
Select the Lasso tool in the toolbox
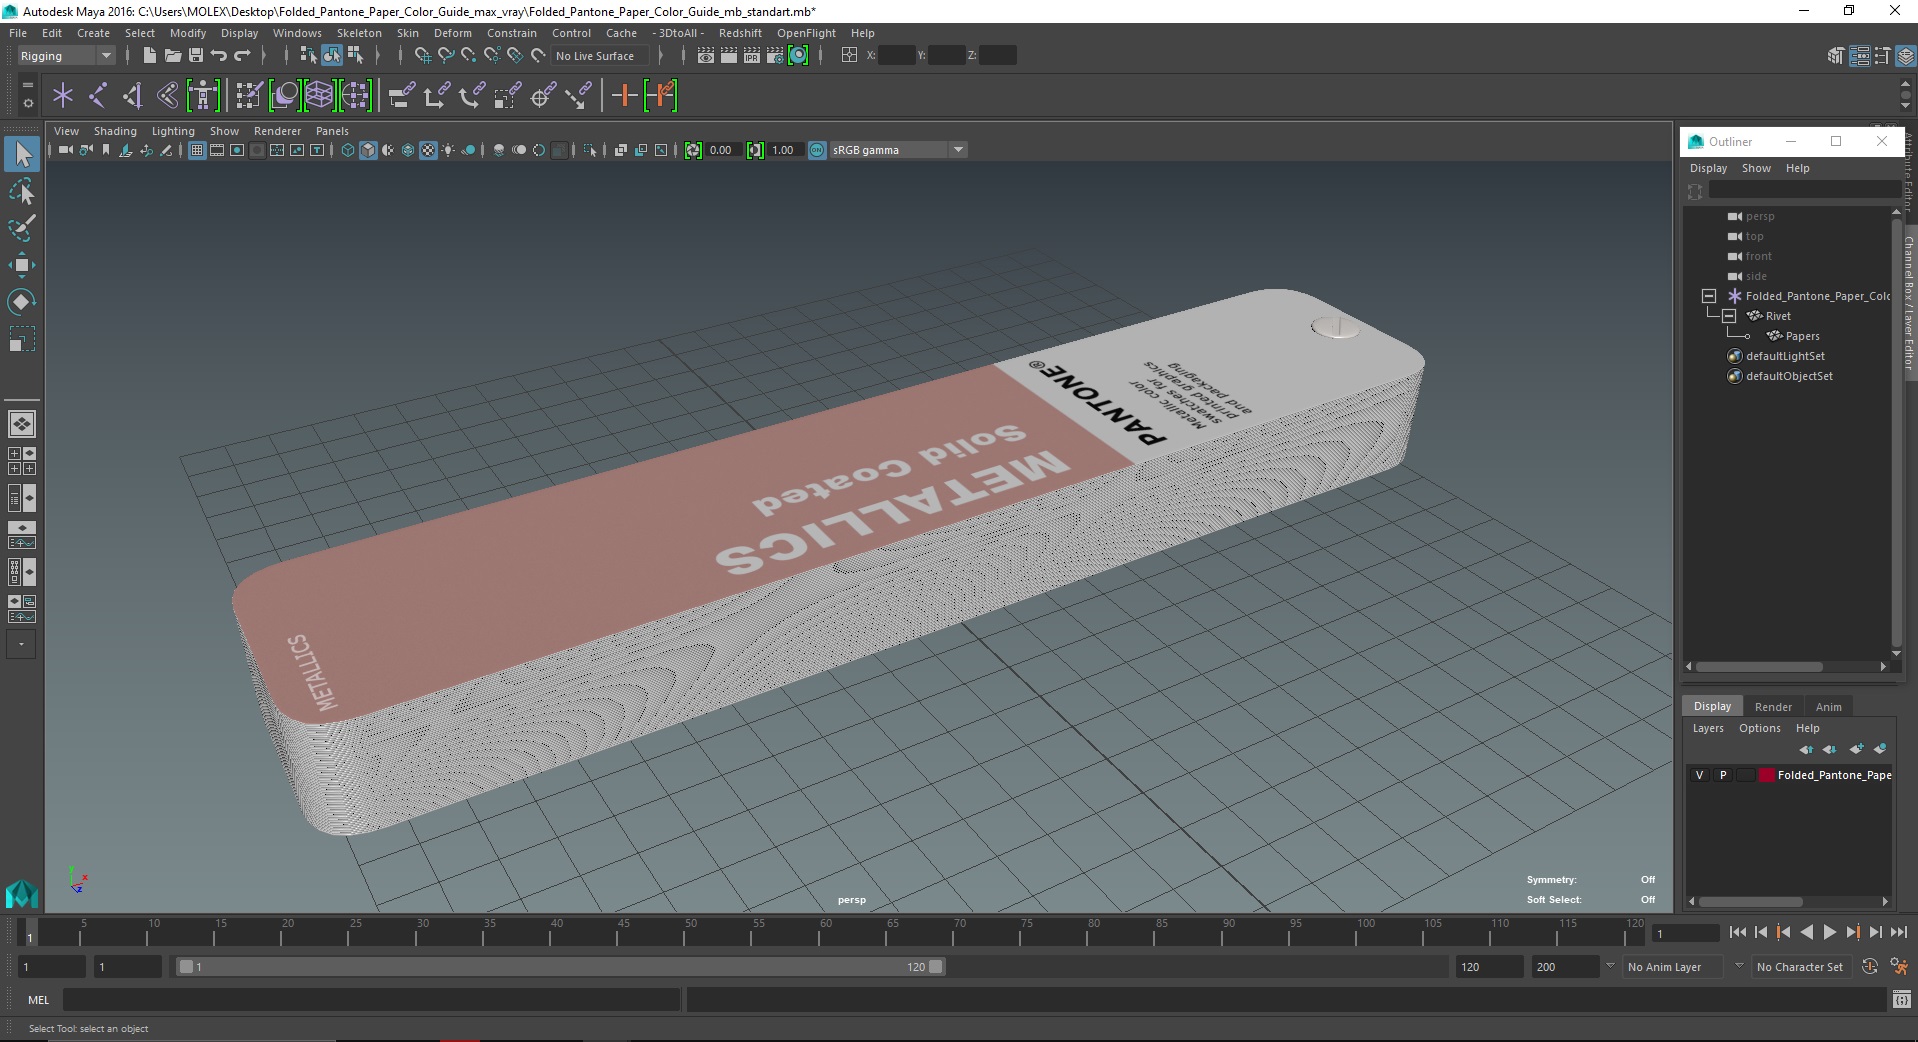(22, 191)
